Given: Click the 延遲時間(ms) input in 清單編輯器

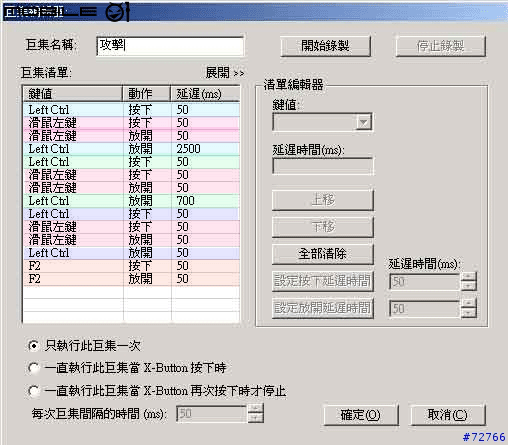Looking at the screenshot, I should coord(323,166).
